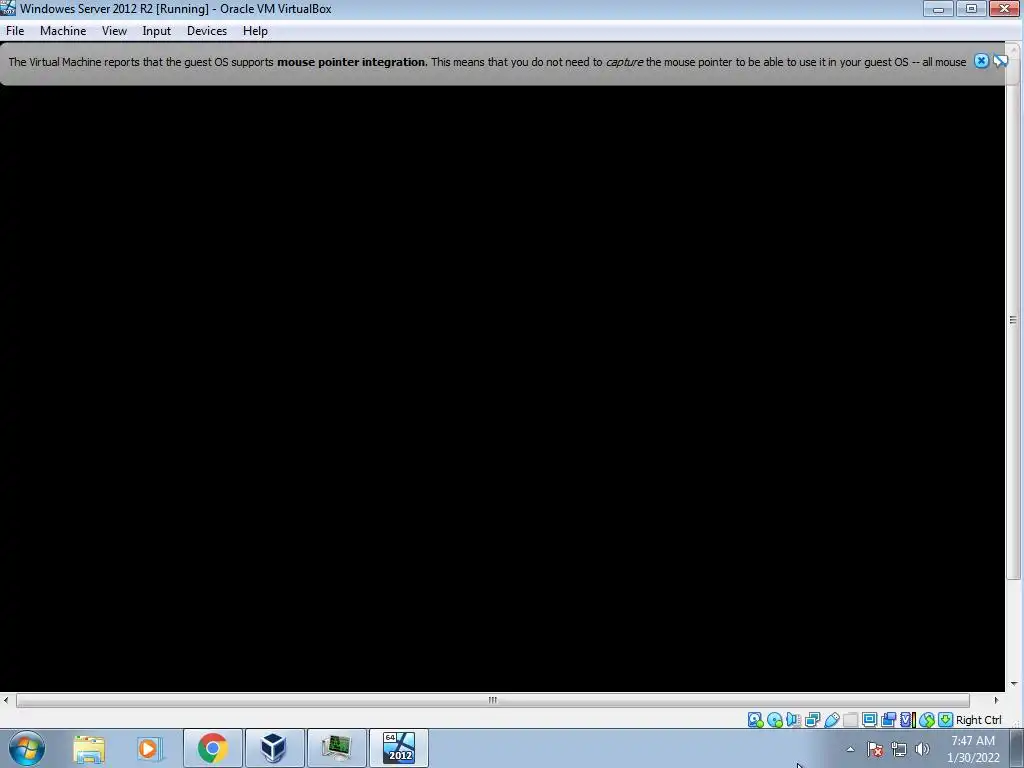Open the Help menu
The image size is (1024, 768).
click(x=255, y=31)
